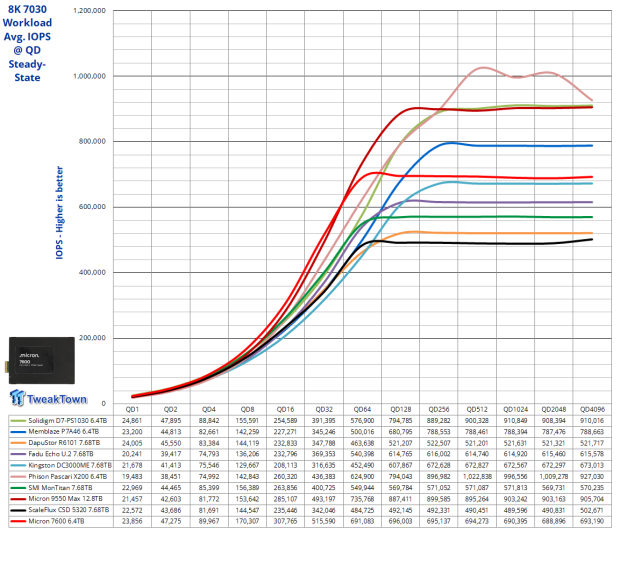Click the Micron 7600 SSD product image
This screenshot has height=568, width=620.
pyautogui.click(x=40, y=360)
